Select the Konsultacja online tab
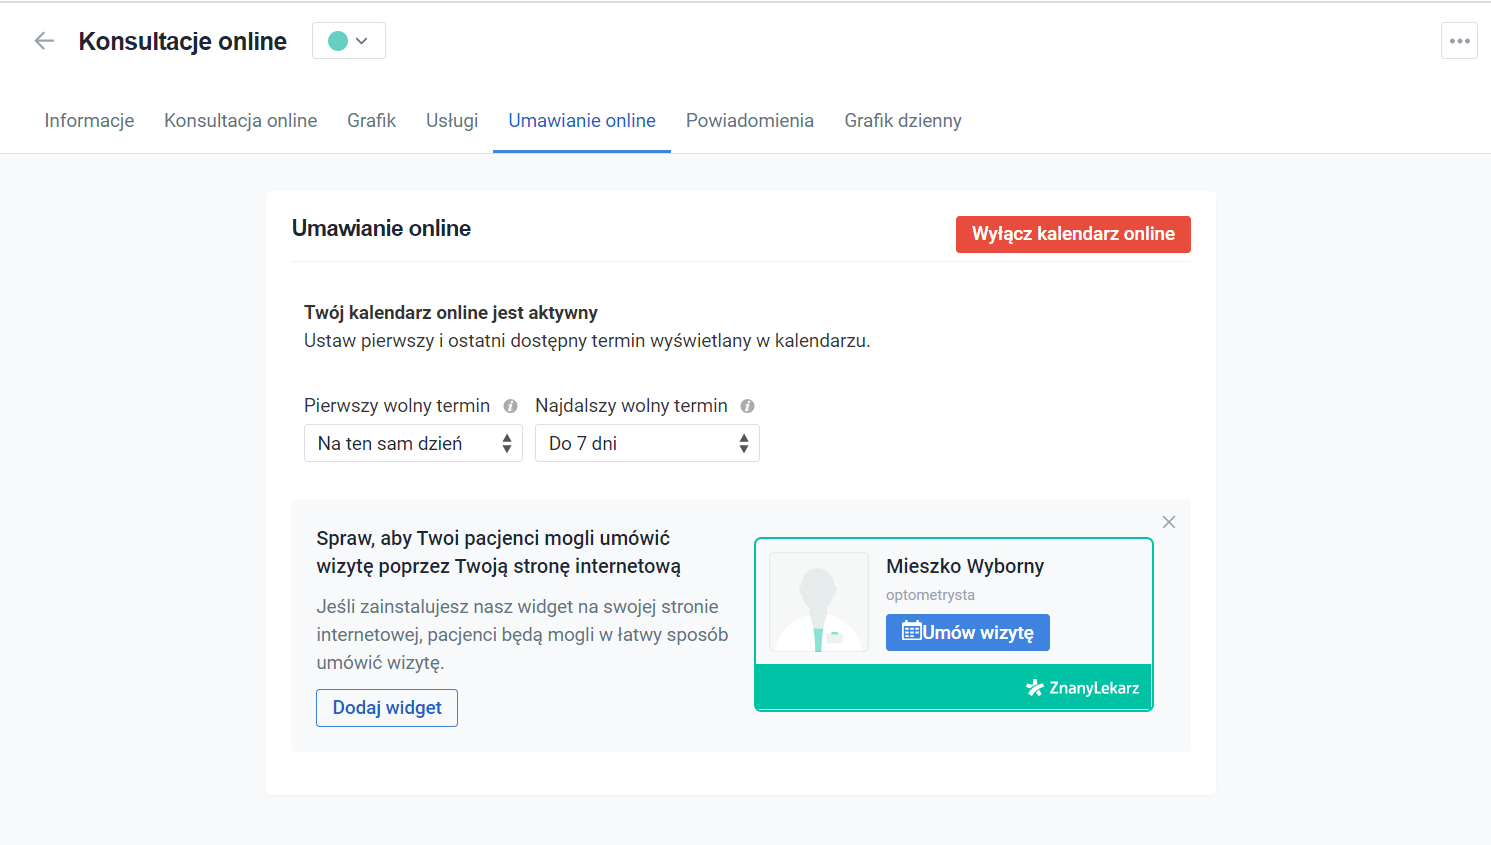Image resolution: width=1491 pixels, height=845 pixels. pos(240,120)
